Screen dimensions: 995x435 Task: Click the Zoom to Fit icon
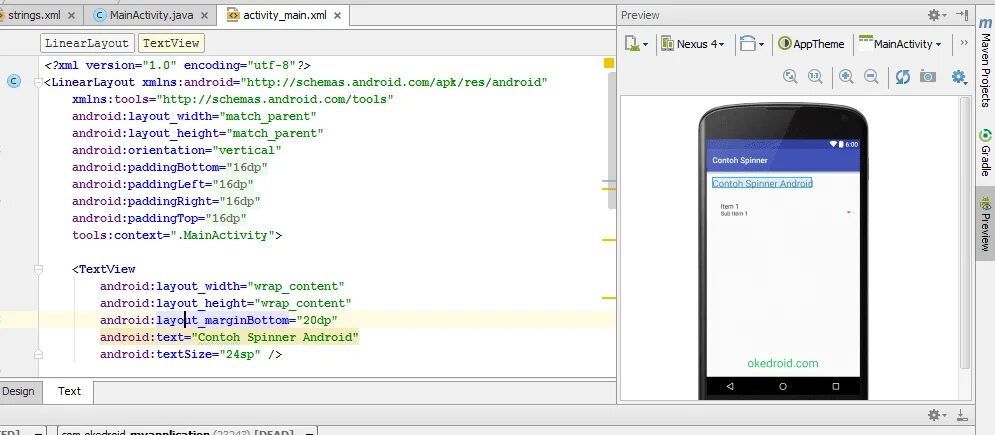(x=790, y=77)
